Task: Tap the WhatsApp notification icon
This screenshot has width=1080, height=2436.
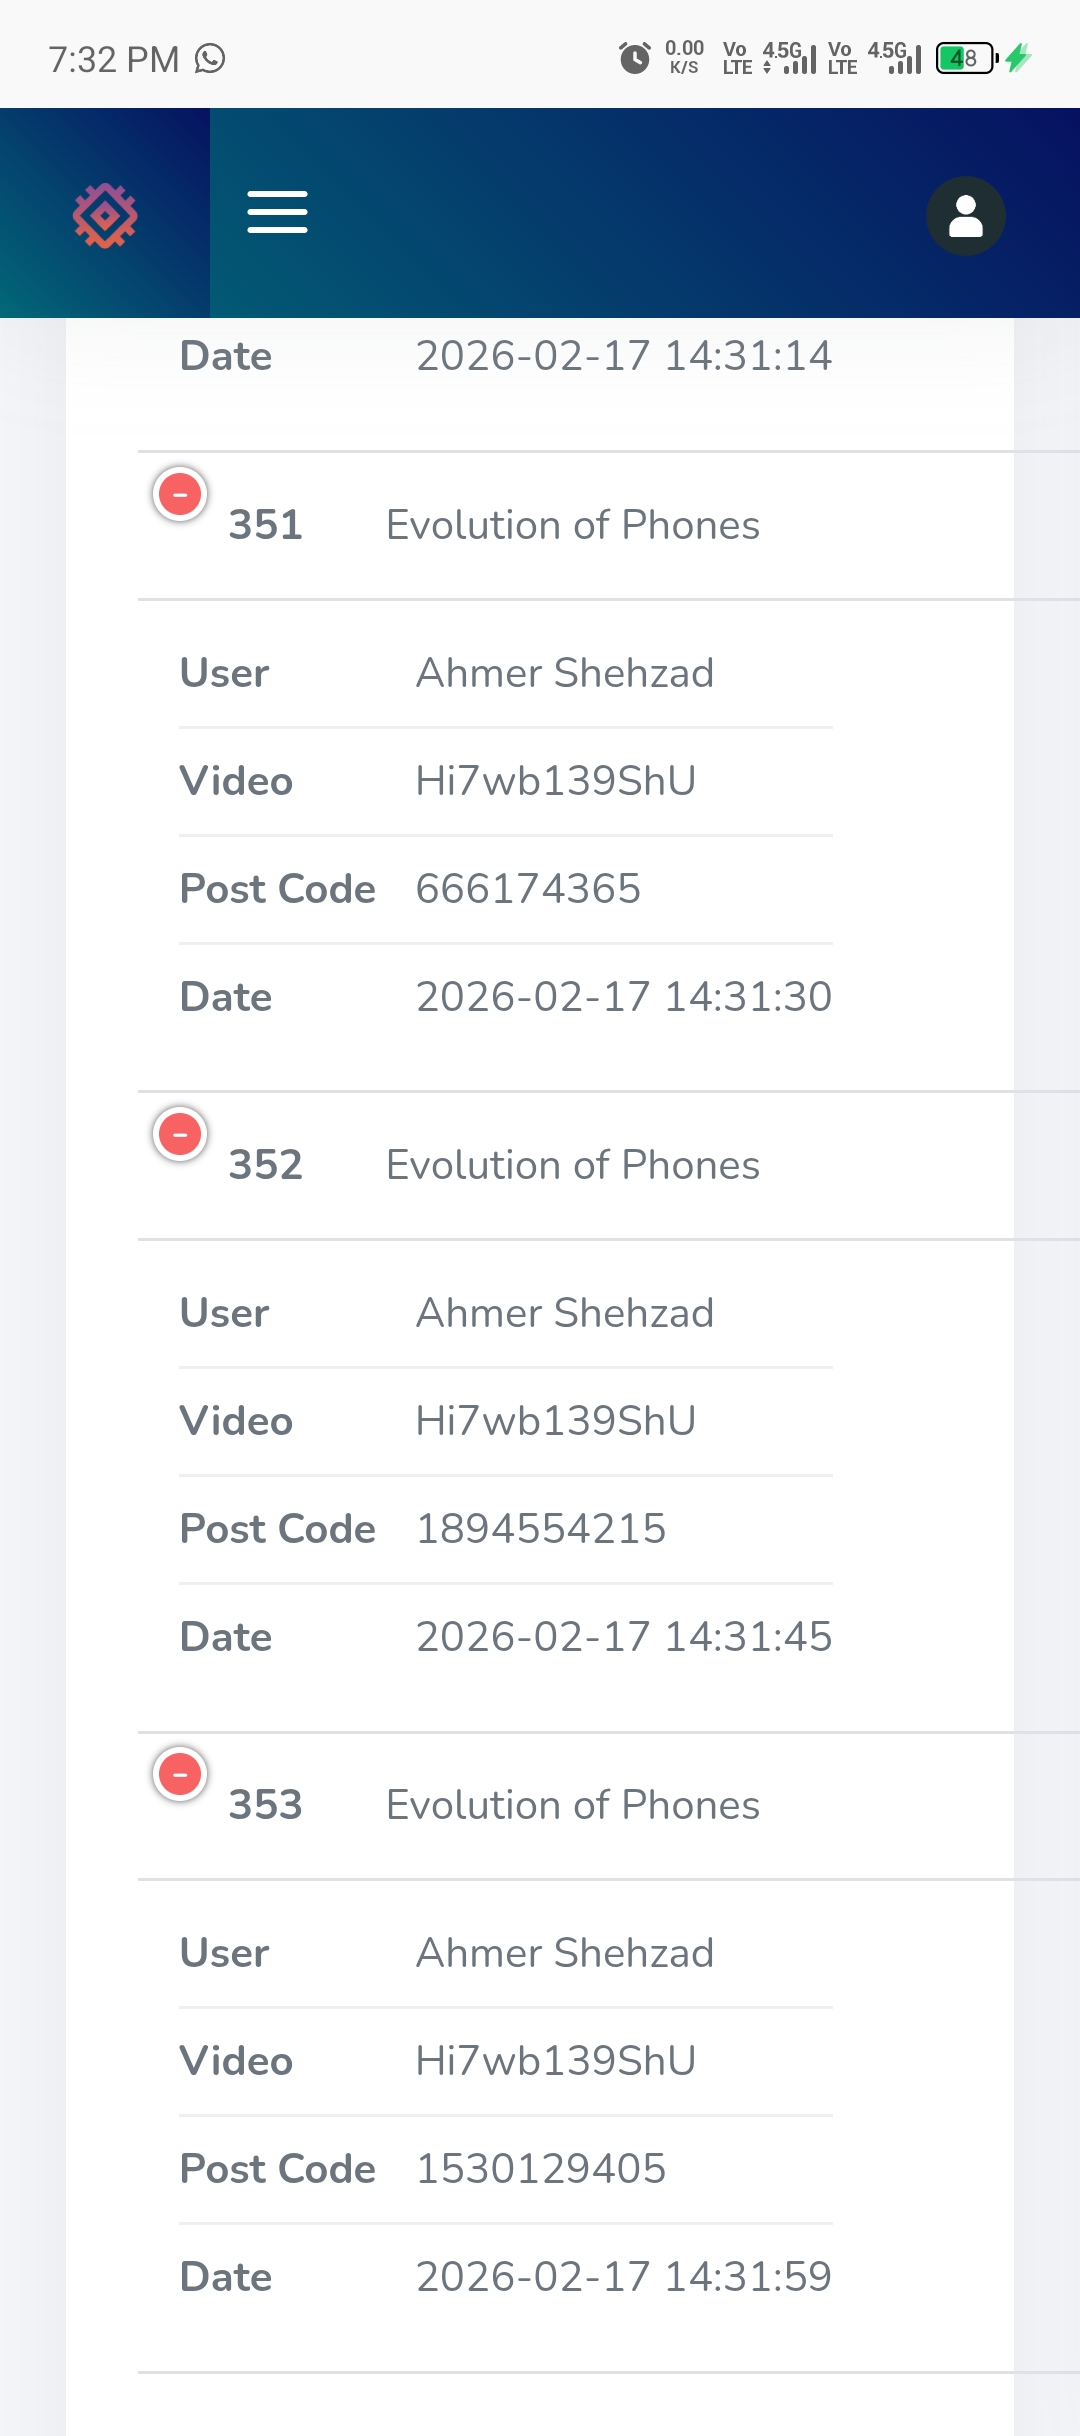Action: (210, 59)
